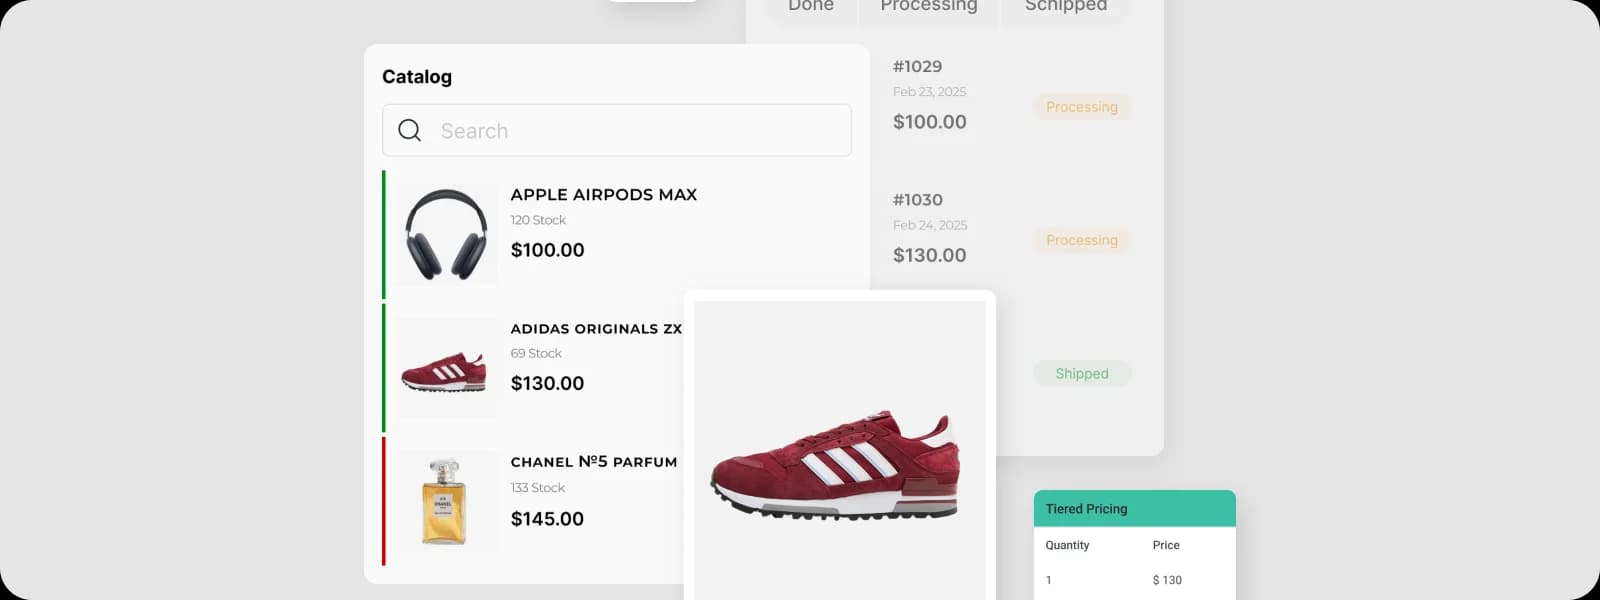The height and width of the screenshot is (600, 1600).
Task: Click the Processing badge on order #1029
Action: click(1082, 107)
